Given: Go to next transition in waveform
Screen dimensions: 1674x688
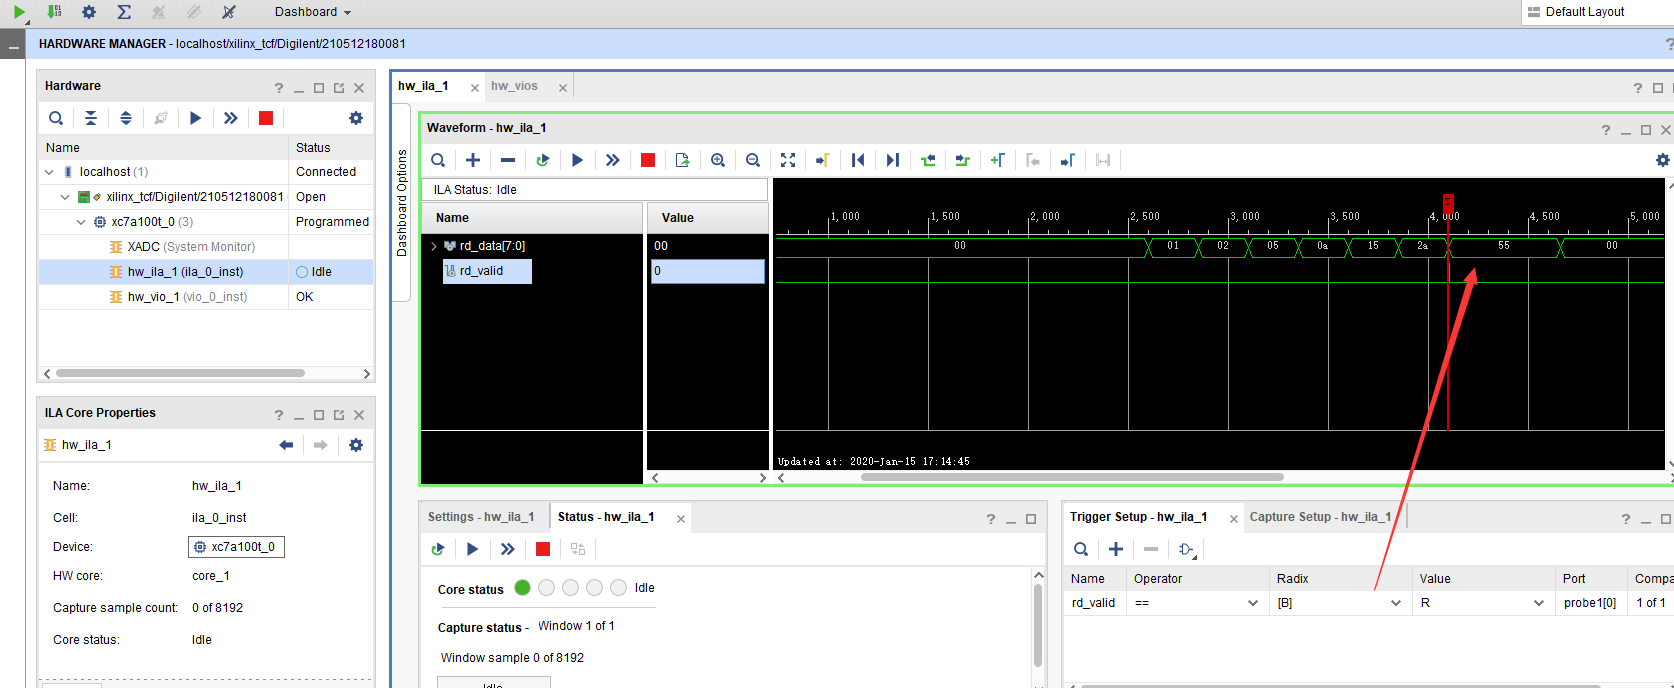Looking at the screenshot, I should [x=963, y=160].
